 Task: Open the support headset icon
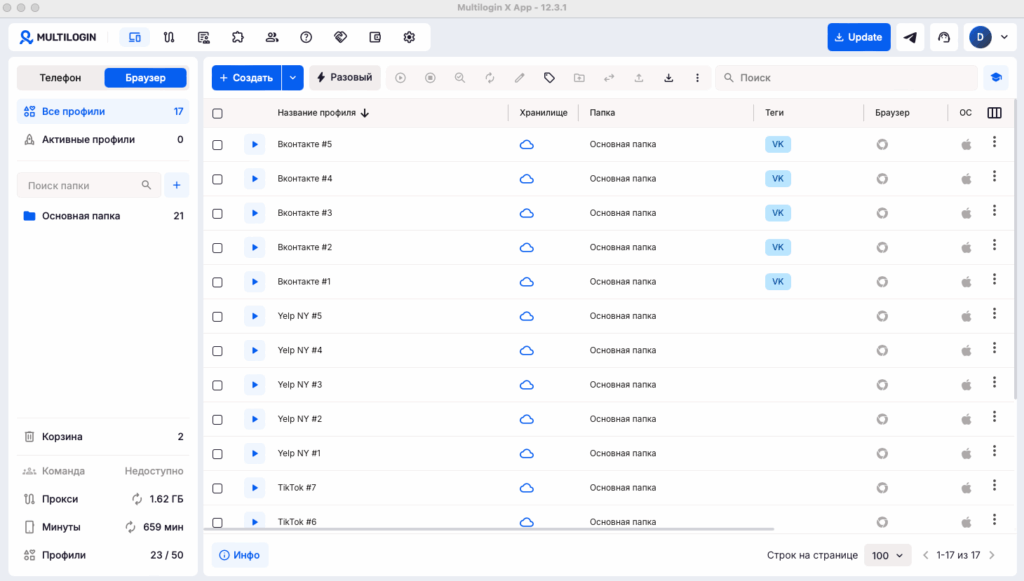pos(944,37)
